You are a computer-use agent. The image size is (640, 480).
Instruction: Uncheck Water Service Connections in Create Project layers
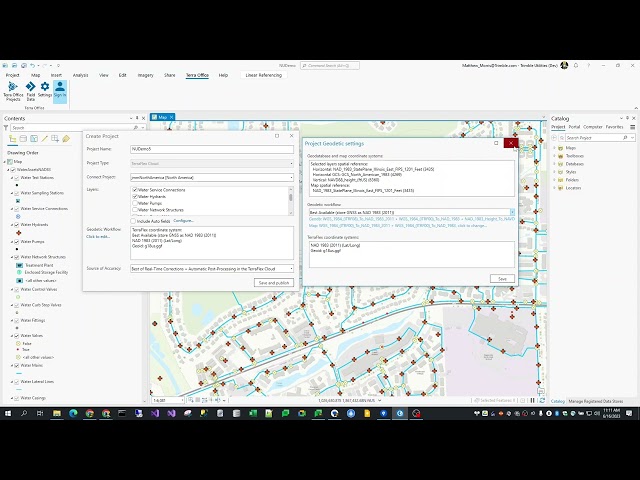pos(135,190)
